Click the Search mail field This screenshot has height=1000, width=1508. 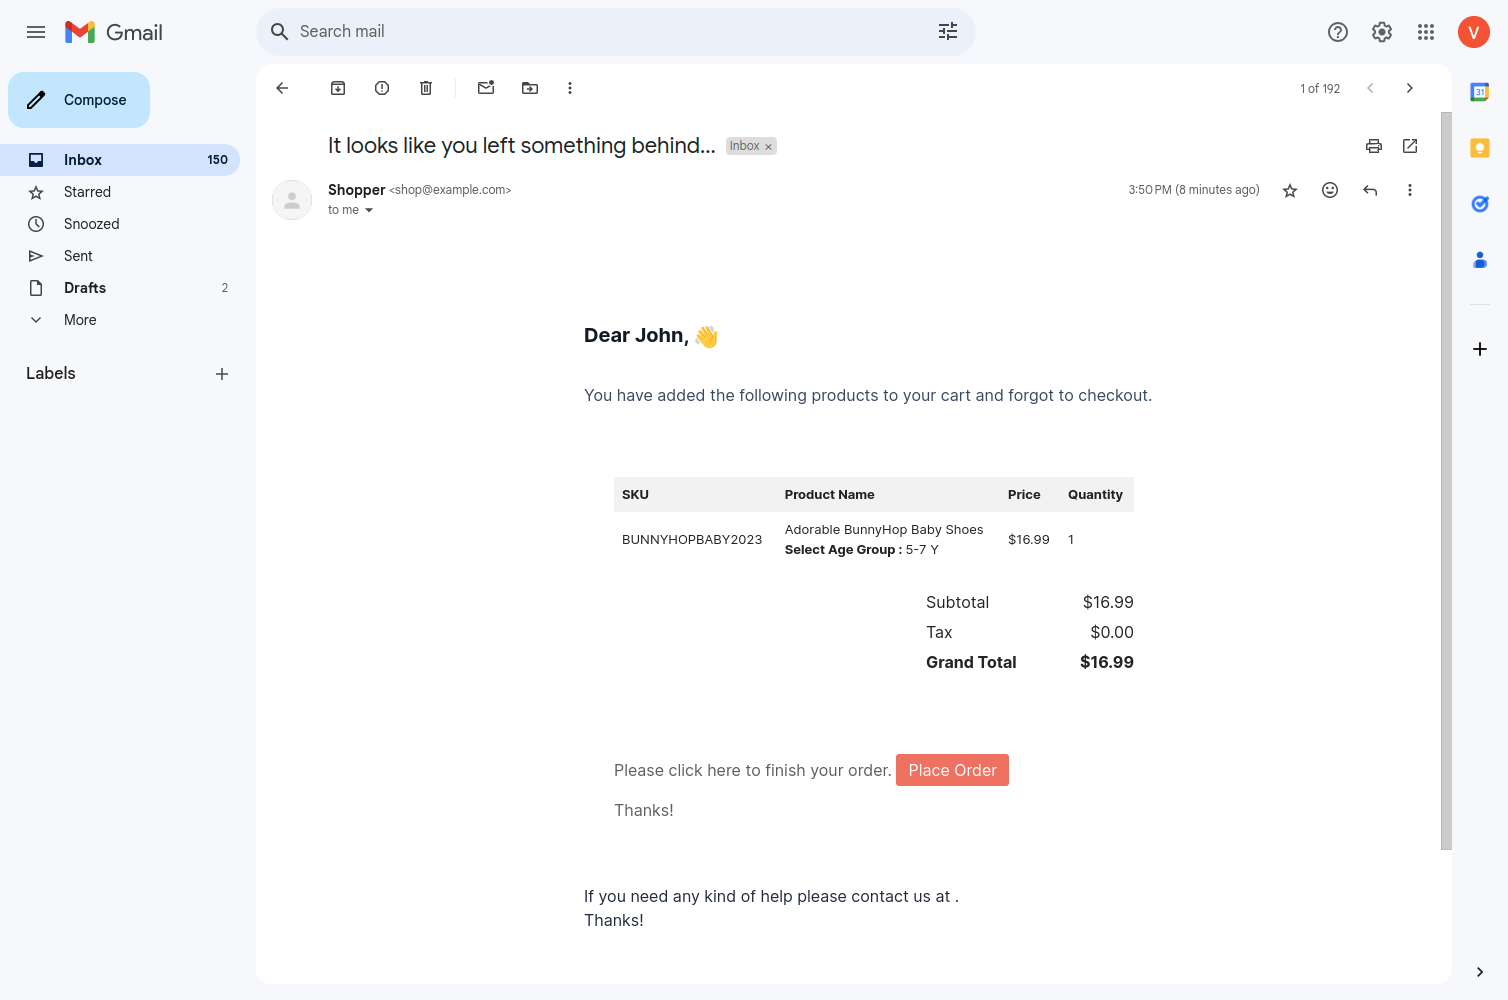pos(615,32)
